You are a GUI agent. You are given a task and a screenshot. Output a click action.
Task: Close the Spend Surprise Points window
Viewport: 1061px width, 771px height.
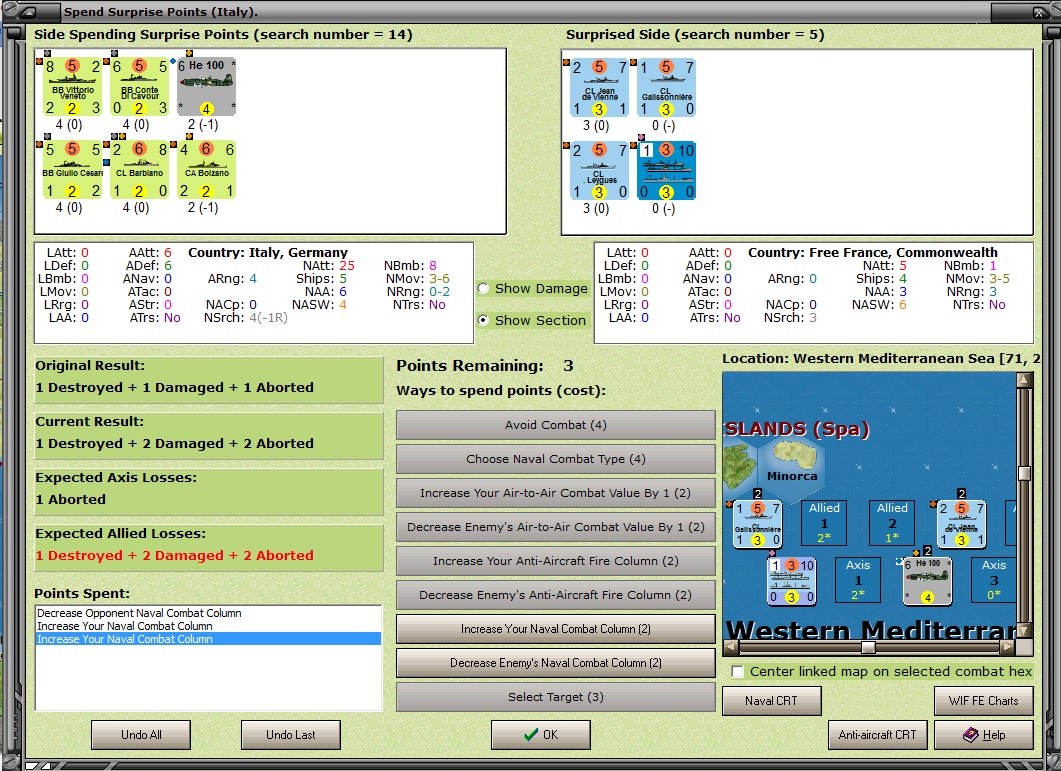(1039, 12)
